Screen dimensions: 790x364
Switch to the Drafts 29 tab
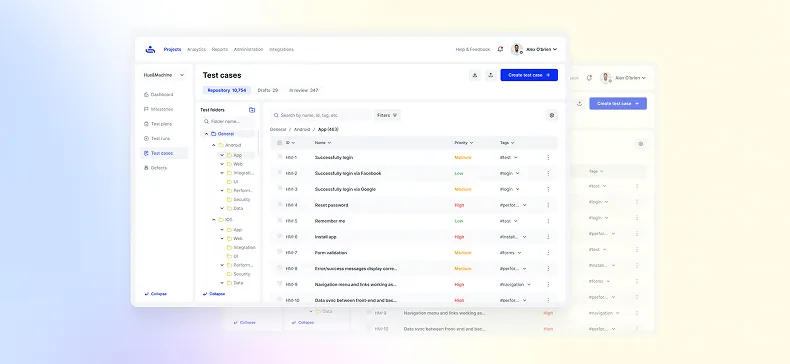click(x=268, y=91)
